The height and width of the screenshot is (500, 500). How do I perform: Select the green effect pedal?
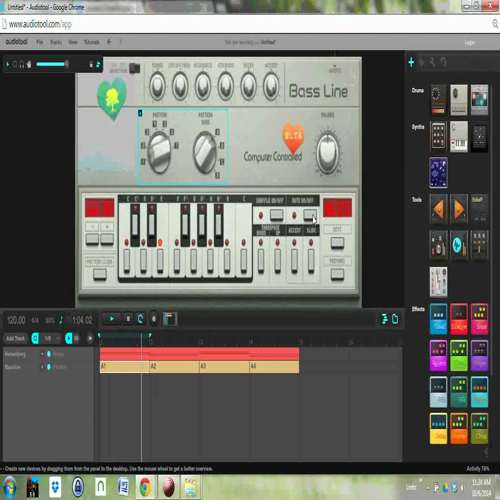click(459, 356)
